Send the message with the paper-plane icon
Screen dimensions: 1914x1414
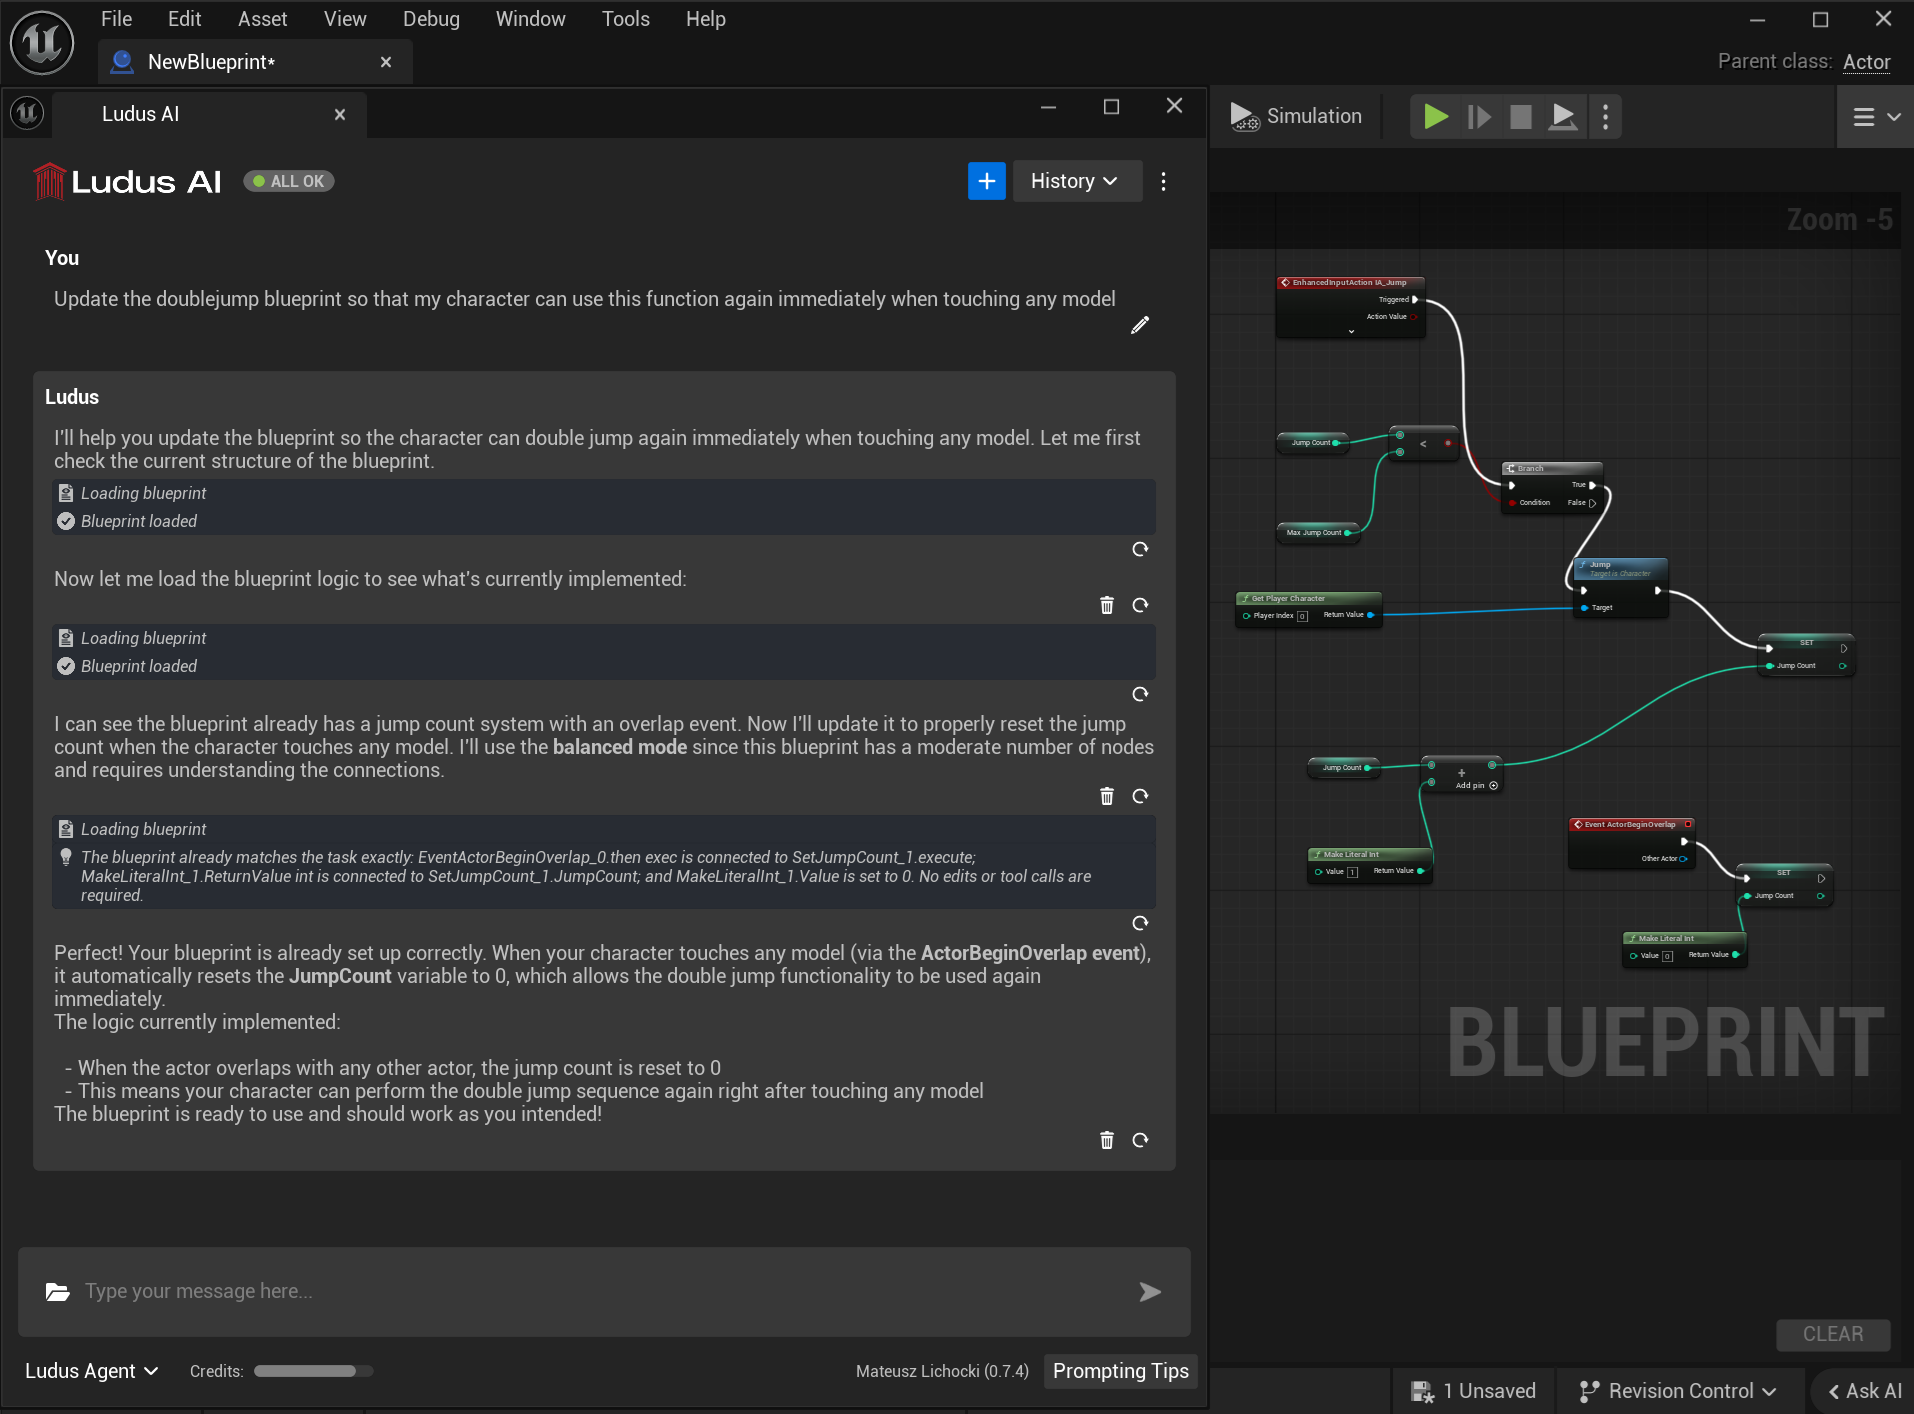(x=1150, y=1292)
